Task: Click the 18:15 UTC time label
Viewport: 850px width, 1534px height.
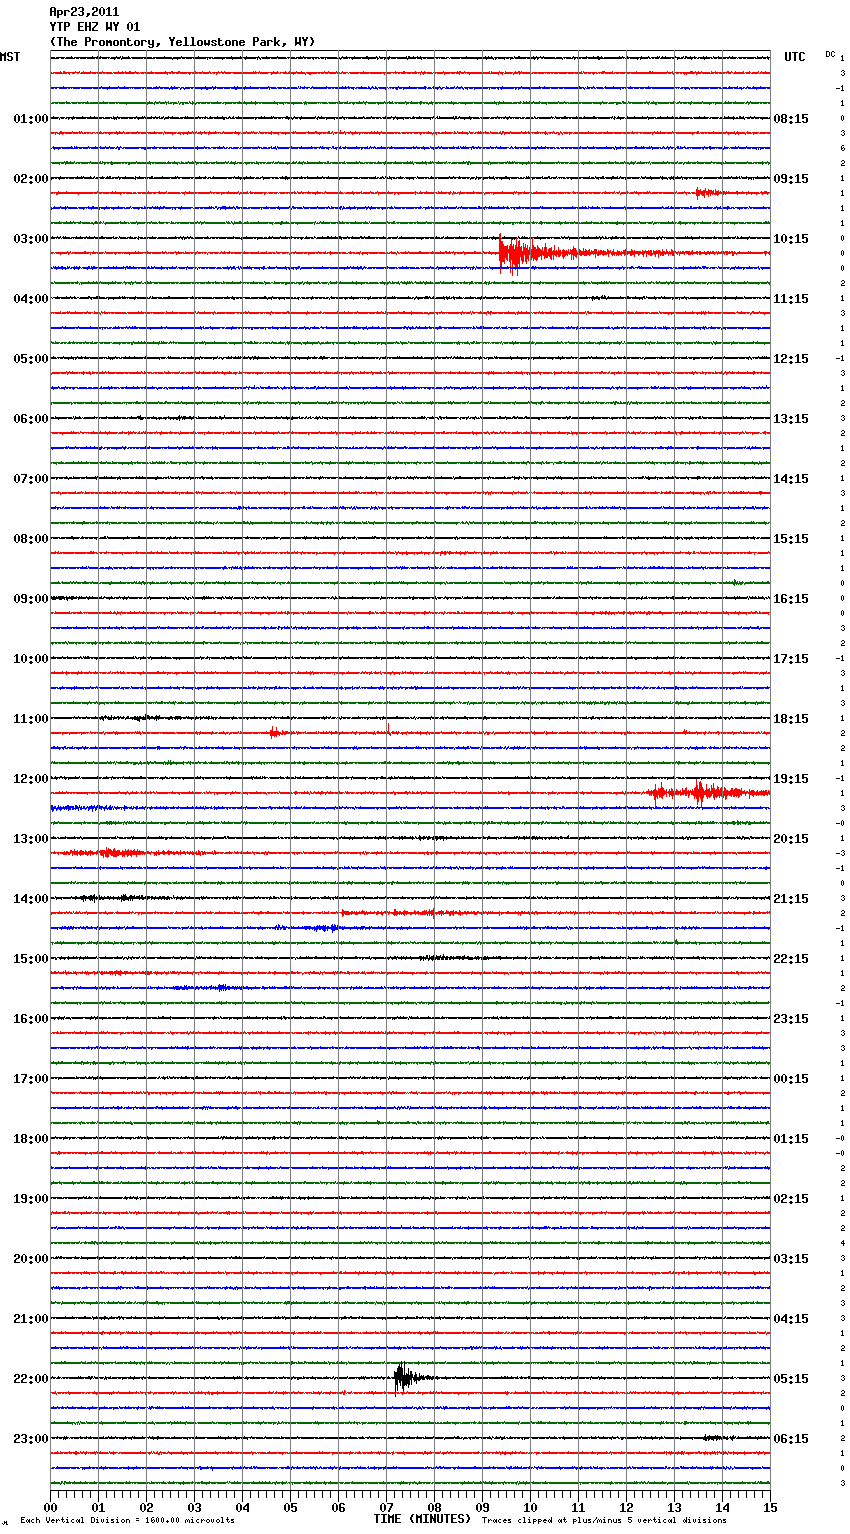Action: (791, 719)
